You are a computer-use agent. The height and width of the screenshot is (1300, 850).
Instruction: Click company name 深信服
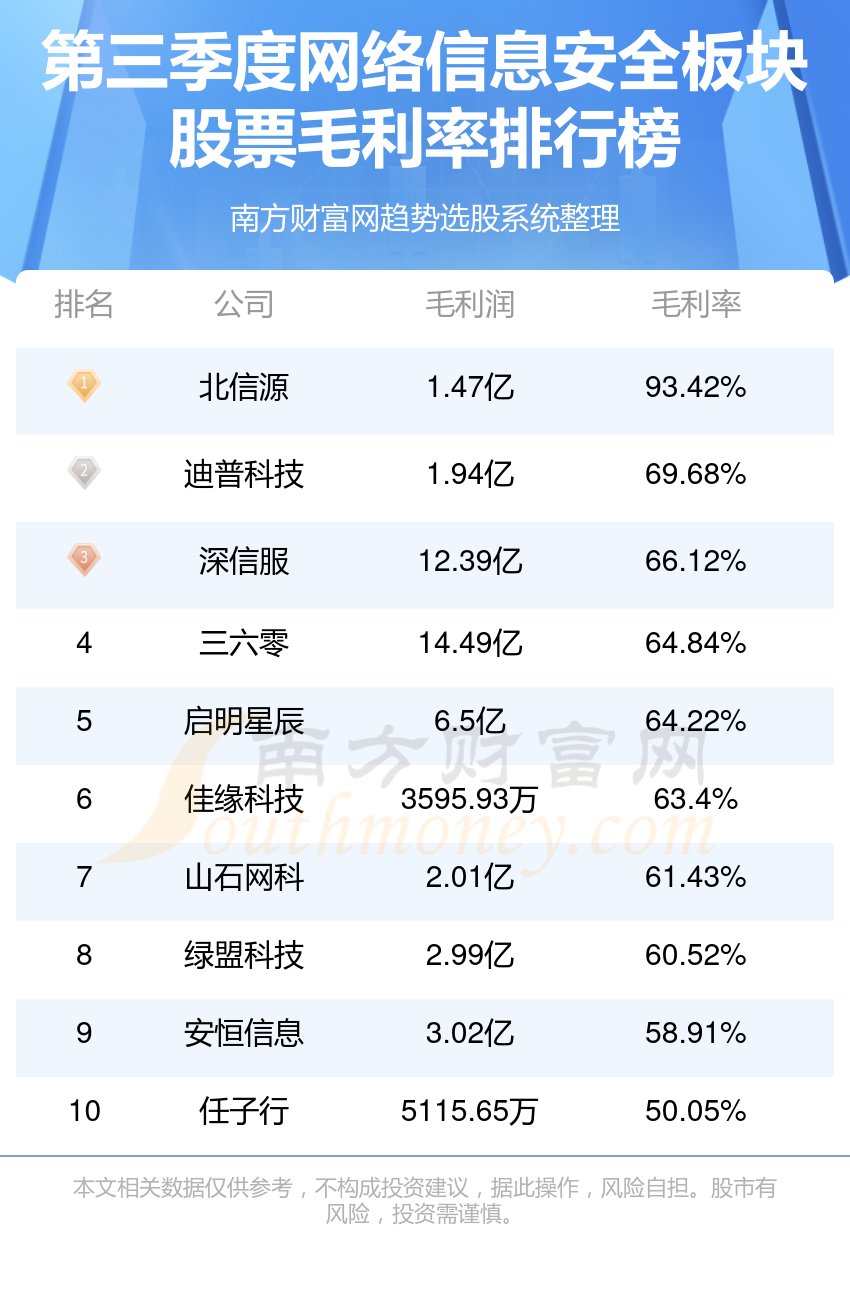[244, 561]
